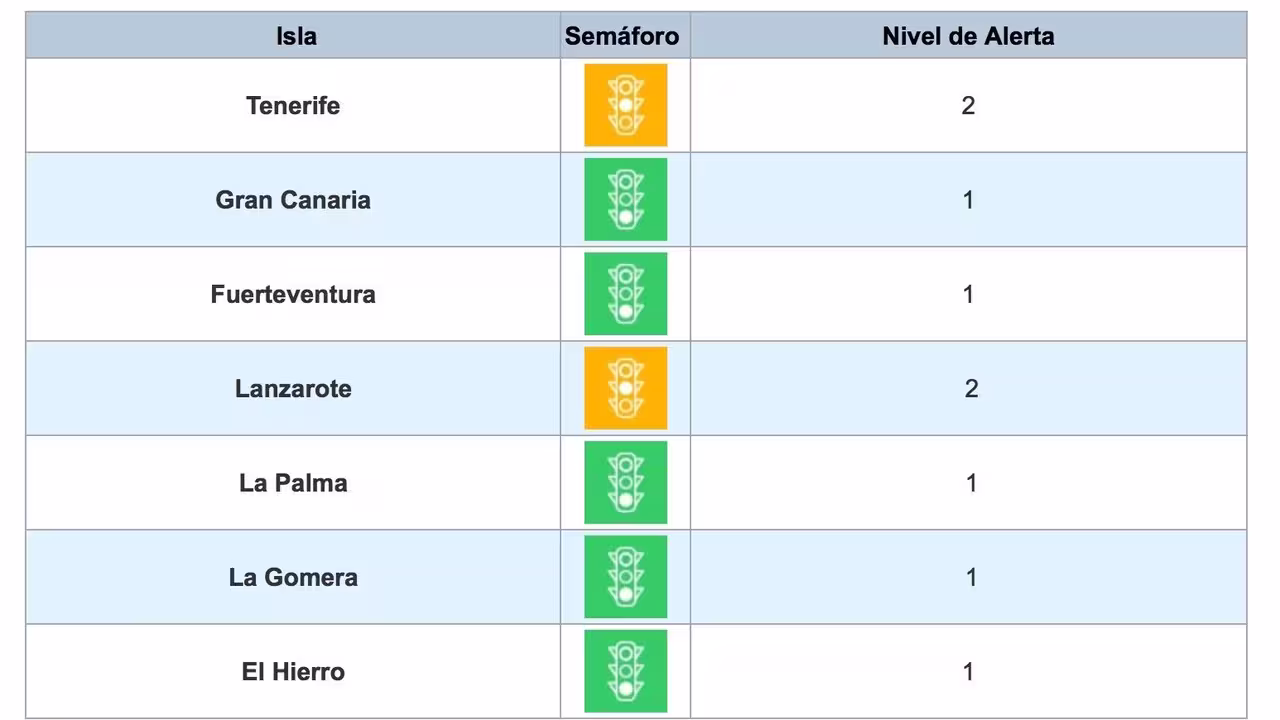This screenshot has height=720, width=1280.
Task: Click the Semáforo column header
Action: click(622, 36)
